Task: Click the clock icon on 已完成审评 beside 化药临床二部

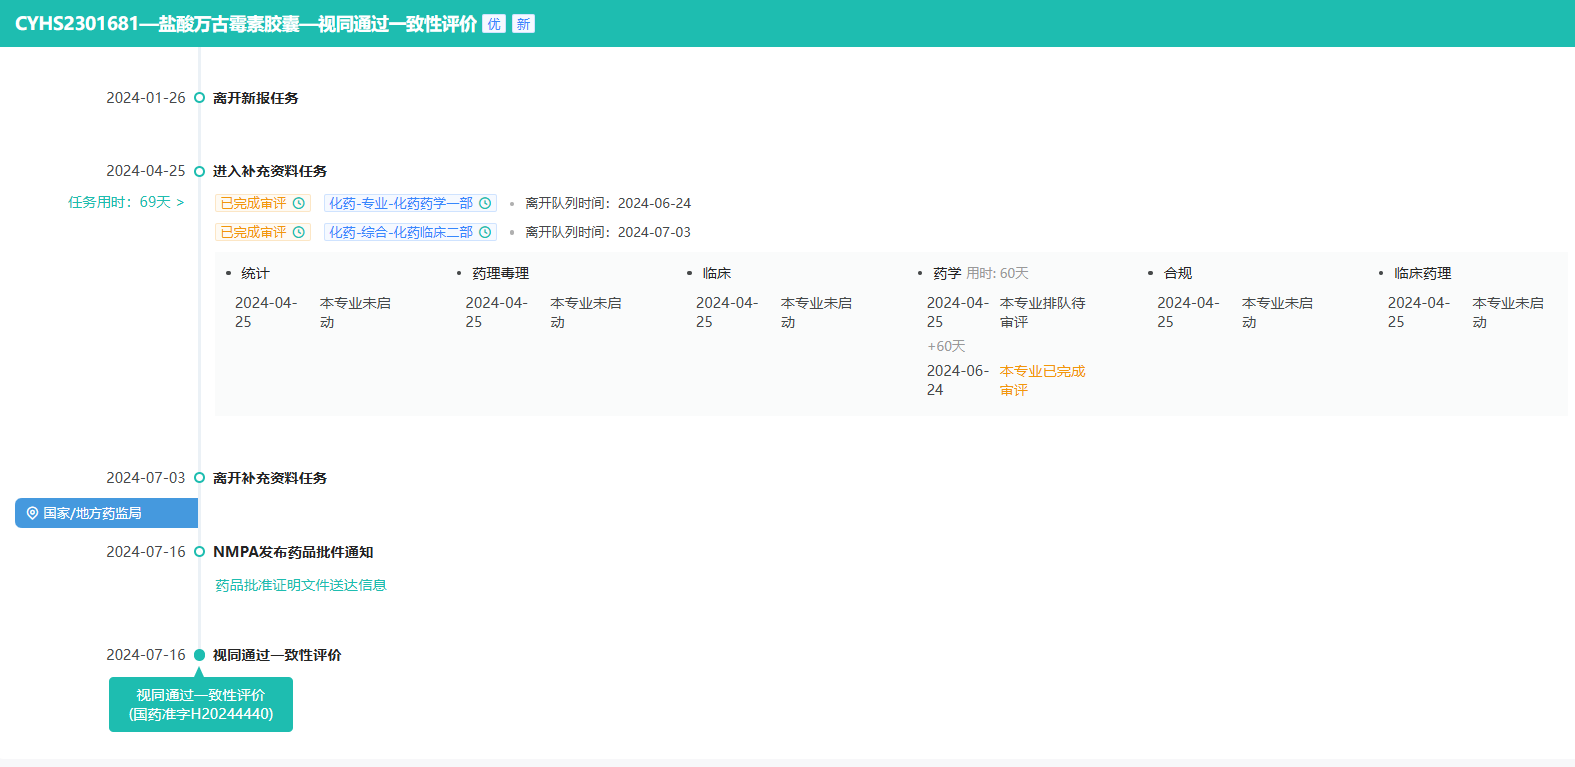Action: point(298,232)
